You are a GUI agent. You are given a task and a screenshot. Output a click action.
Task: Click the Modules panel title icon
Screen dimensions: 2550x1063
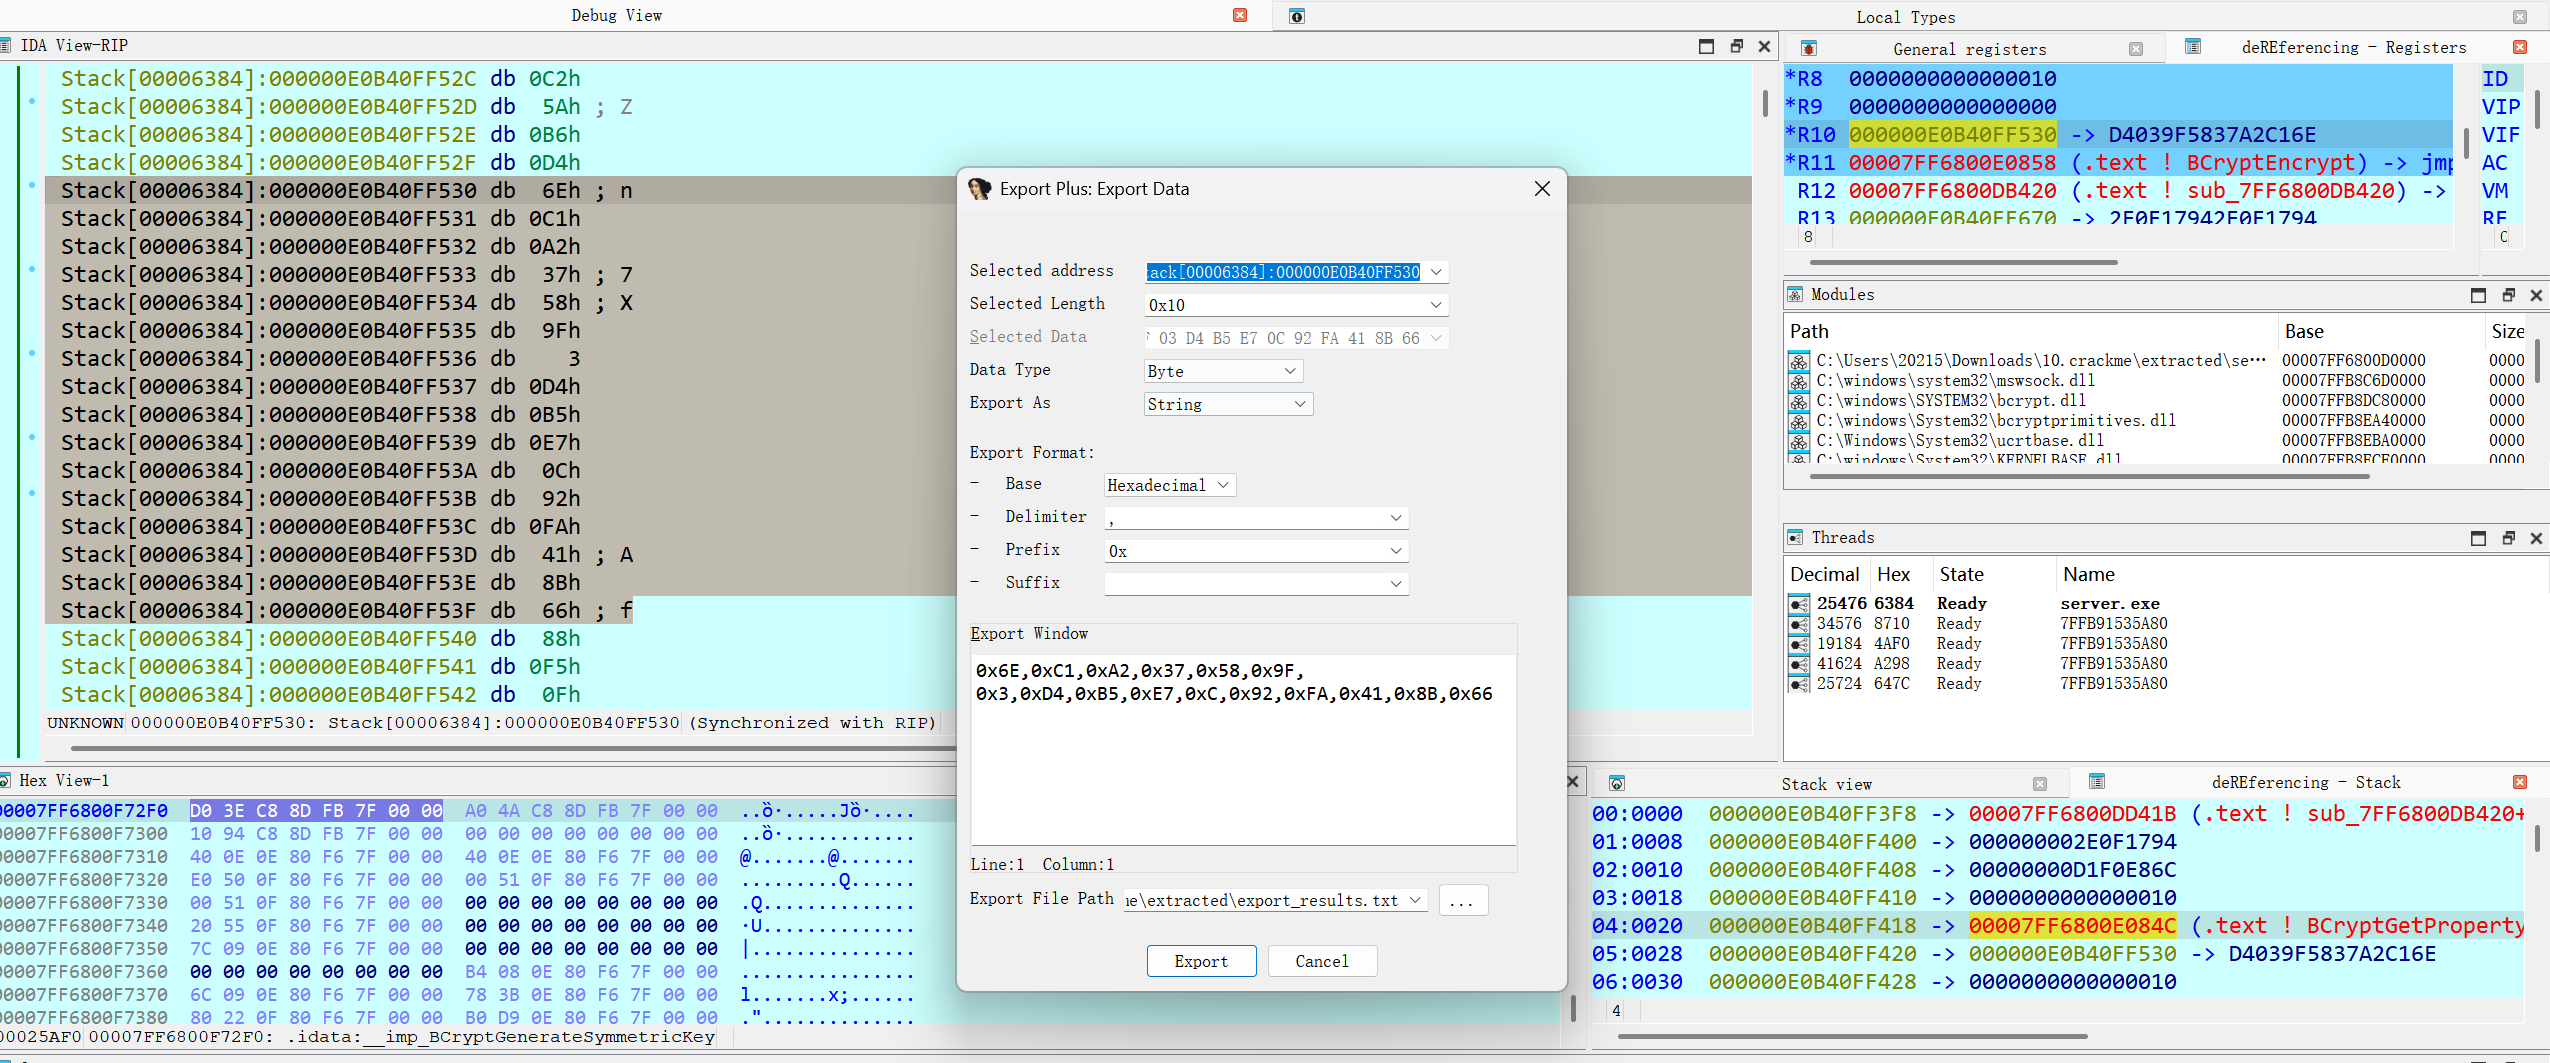tap(1795, 294)
